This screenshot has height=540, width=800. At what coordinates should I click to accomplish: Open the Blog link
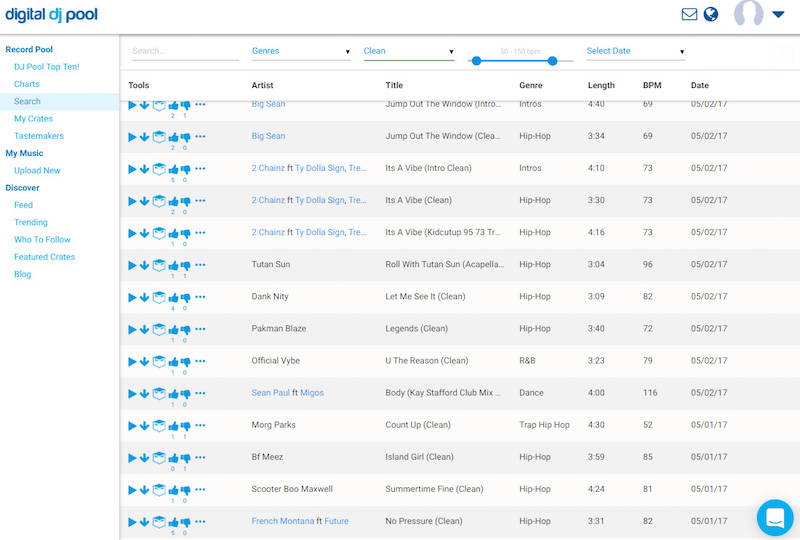point(22,275)
